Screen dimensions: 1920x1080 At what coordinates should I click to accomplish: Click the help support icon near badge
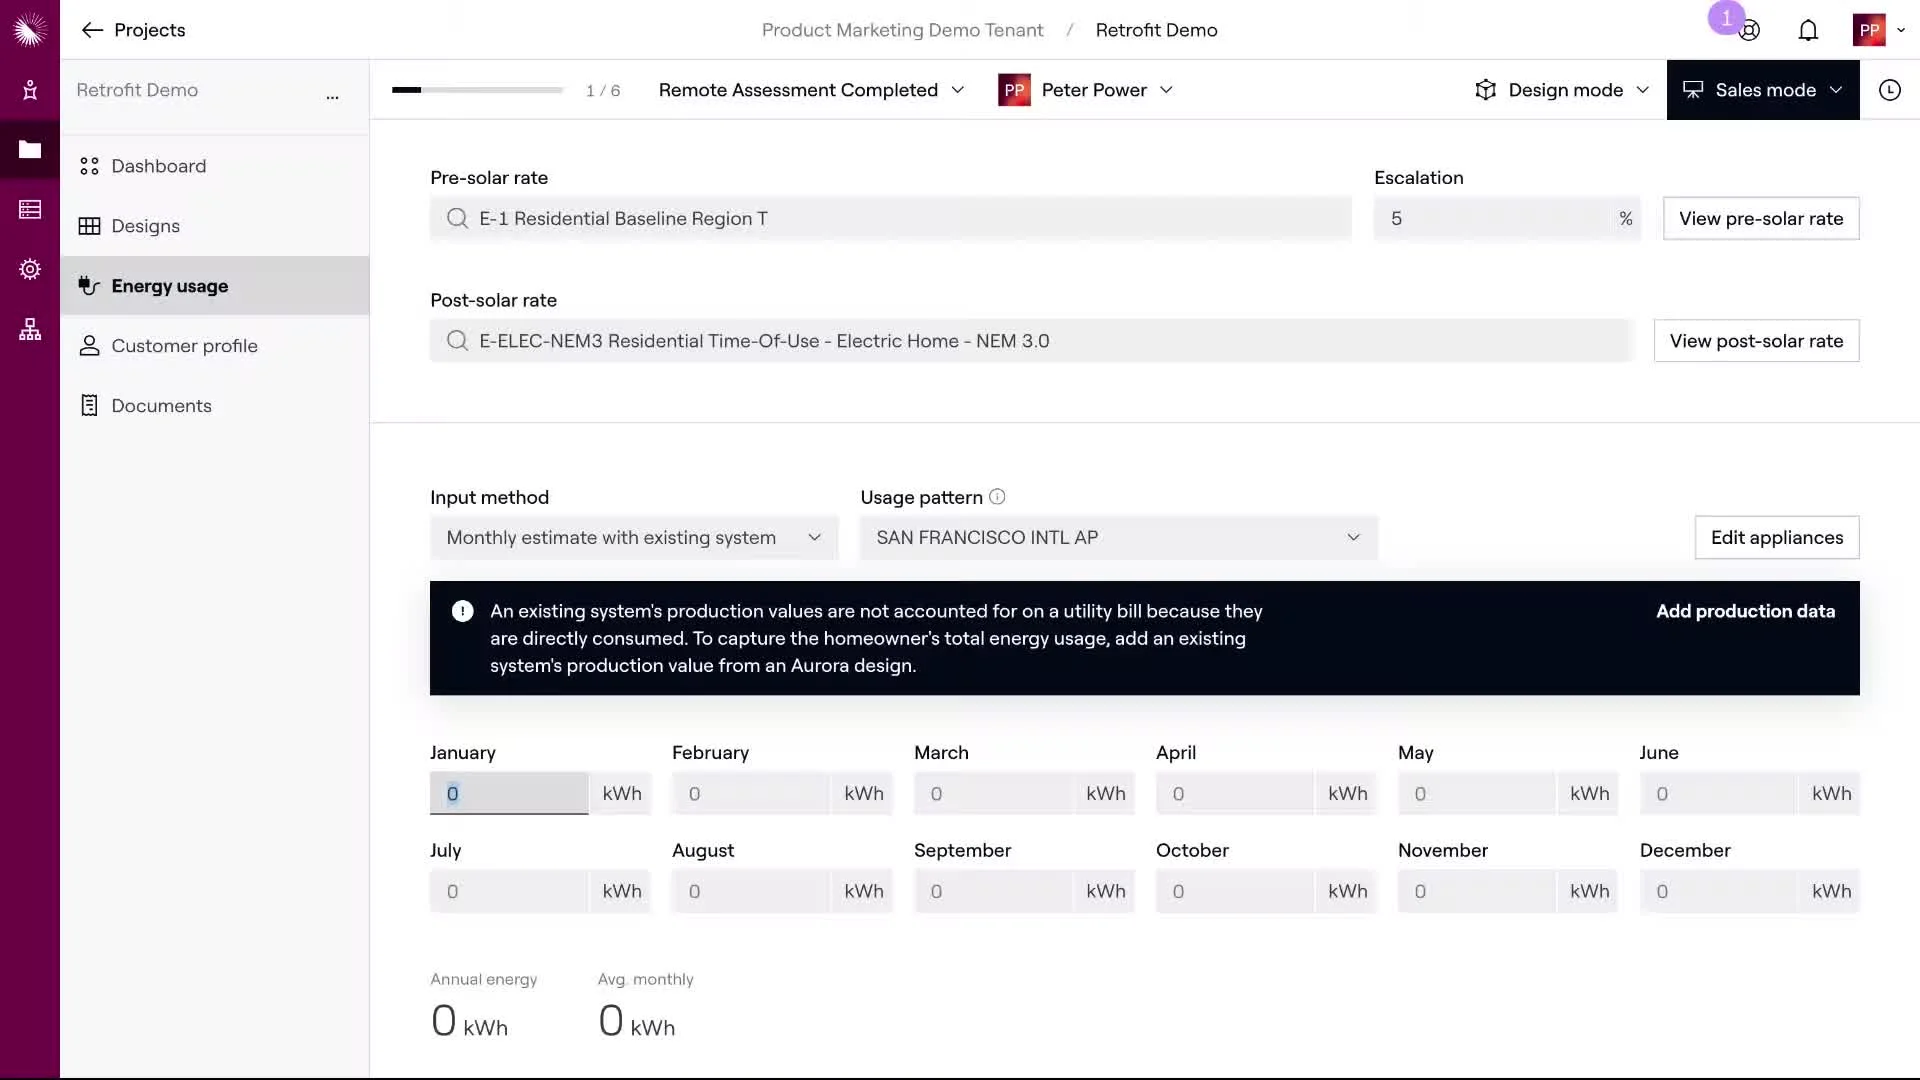[1749, 31]
